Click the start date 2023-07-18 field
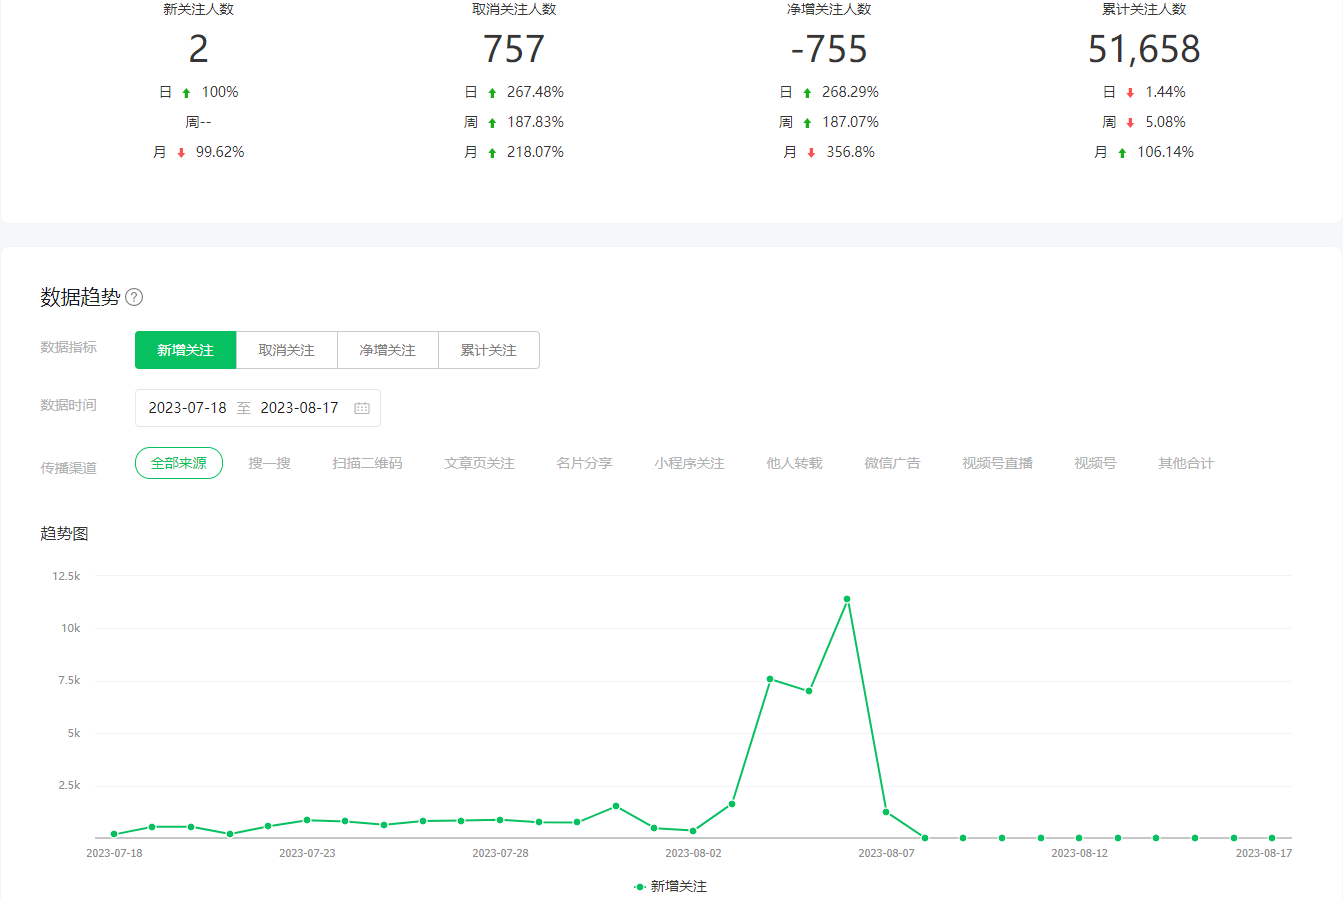 coord(187,408)
